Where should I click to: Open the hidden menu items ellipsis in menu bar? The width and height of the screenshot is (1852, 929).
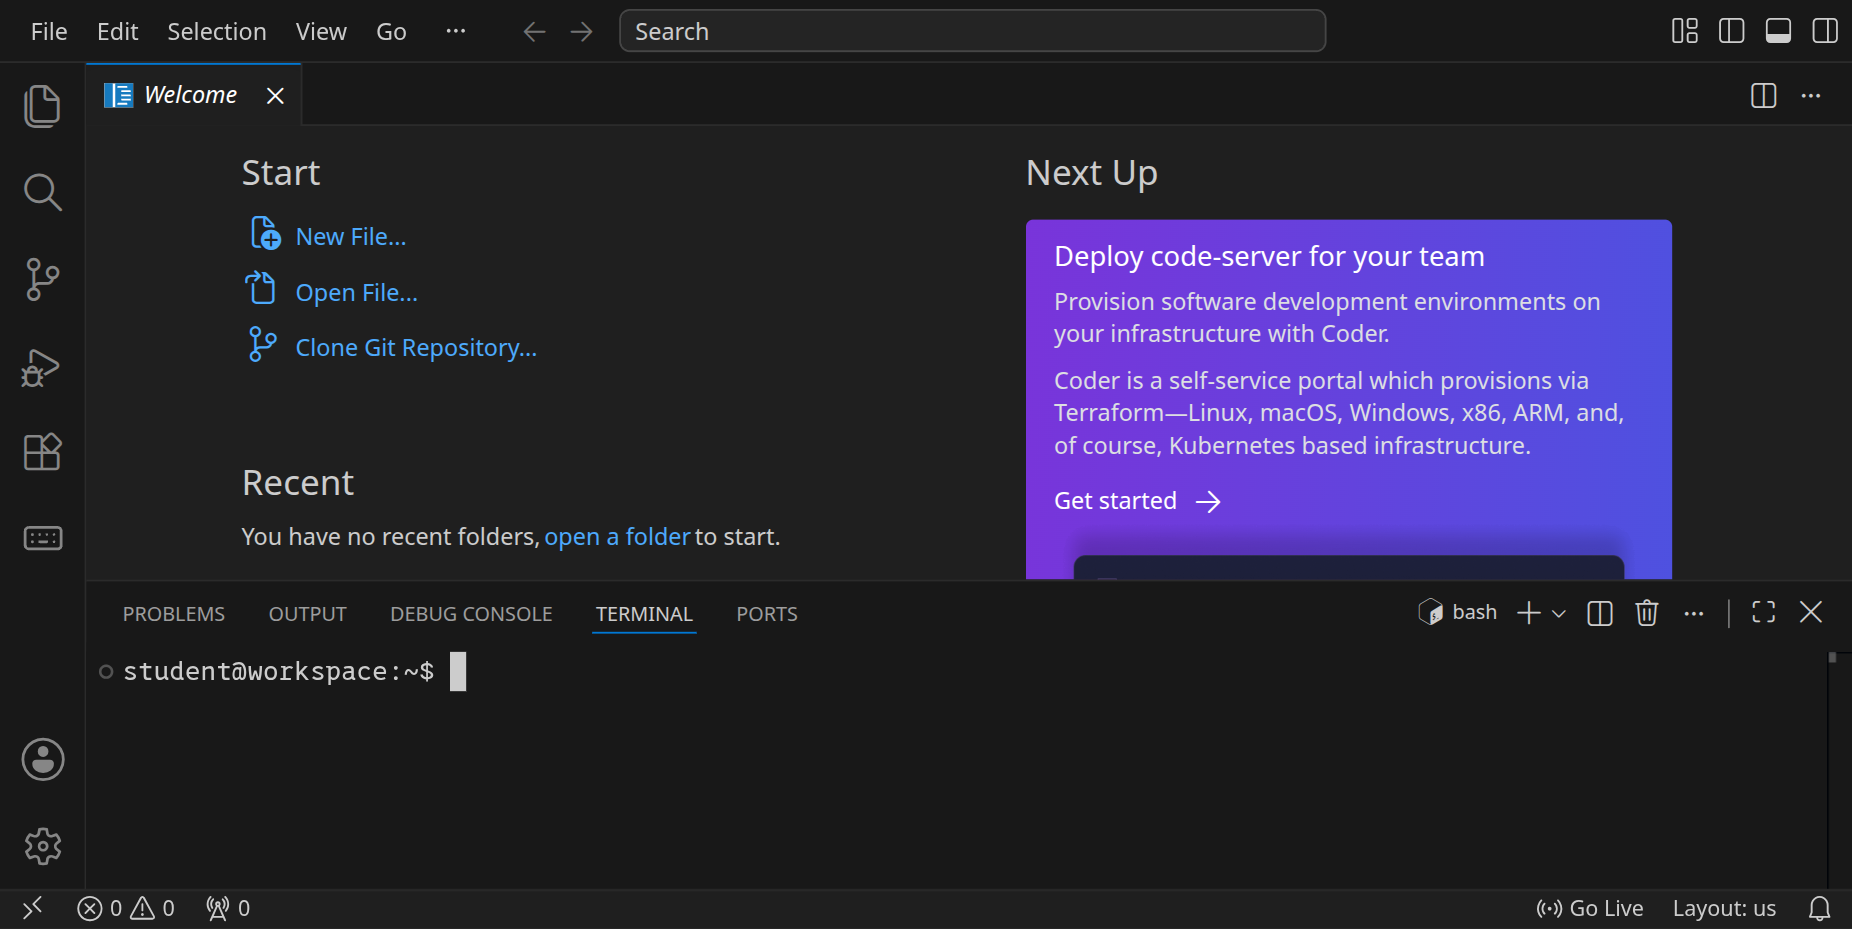(456, 31)
